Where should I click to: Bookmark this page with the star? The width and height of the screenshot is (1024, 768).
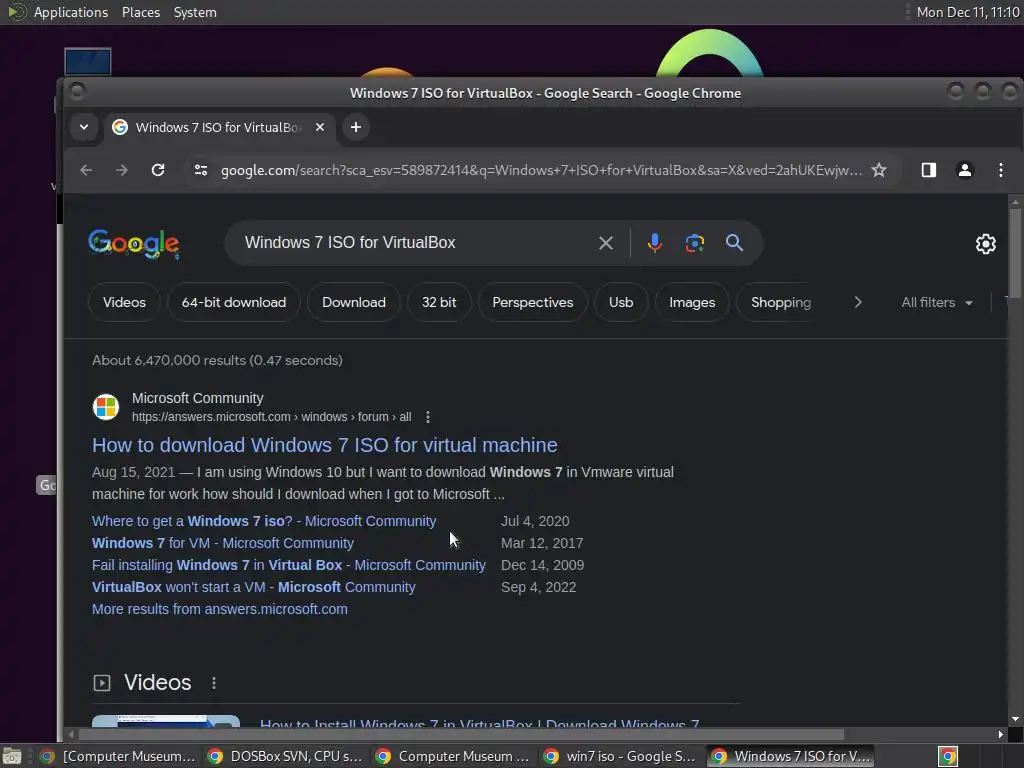pyautogui.click(x=879, y=170)
